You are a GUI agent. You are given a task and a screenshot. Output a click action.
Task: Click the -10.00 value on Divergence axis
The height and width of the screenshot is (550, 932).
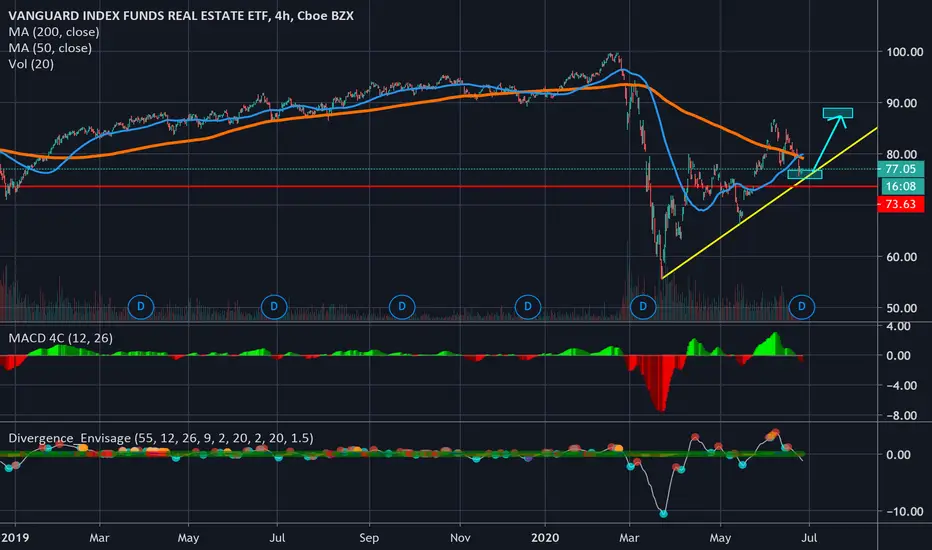coord(905,512)
